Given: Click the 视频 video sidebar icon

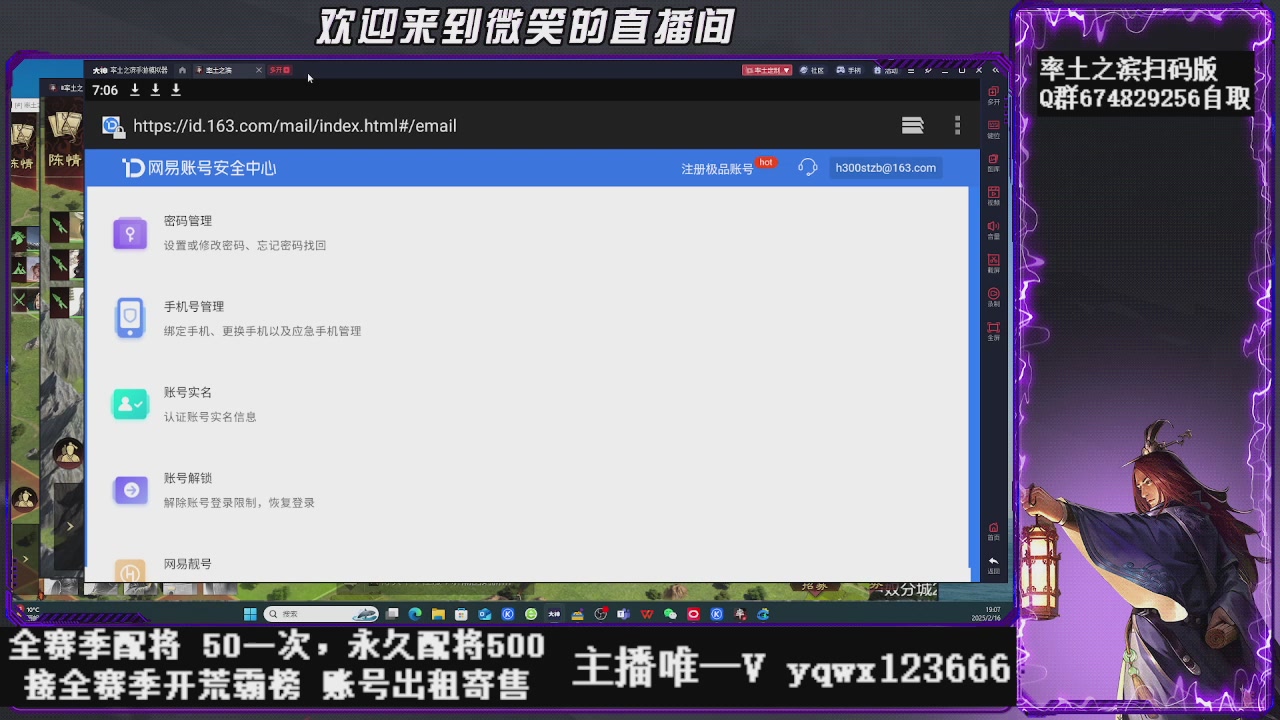Looking at the screenshot, I should click(x=993, y=195).
